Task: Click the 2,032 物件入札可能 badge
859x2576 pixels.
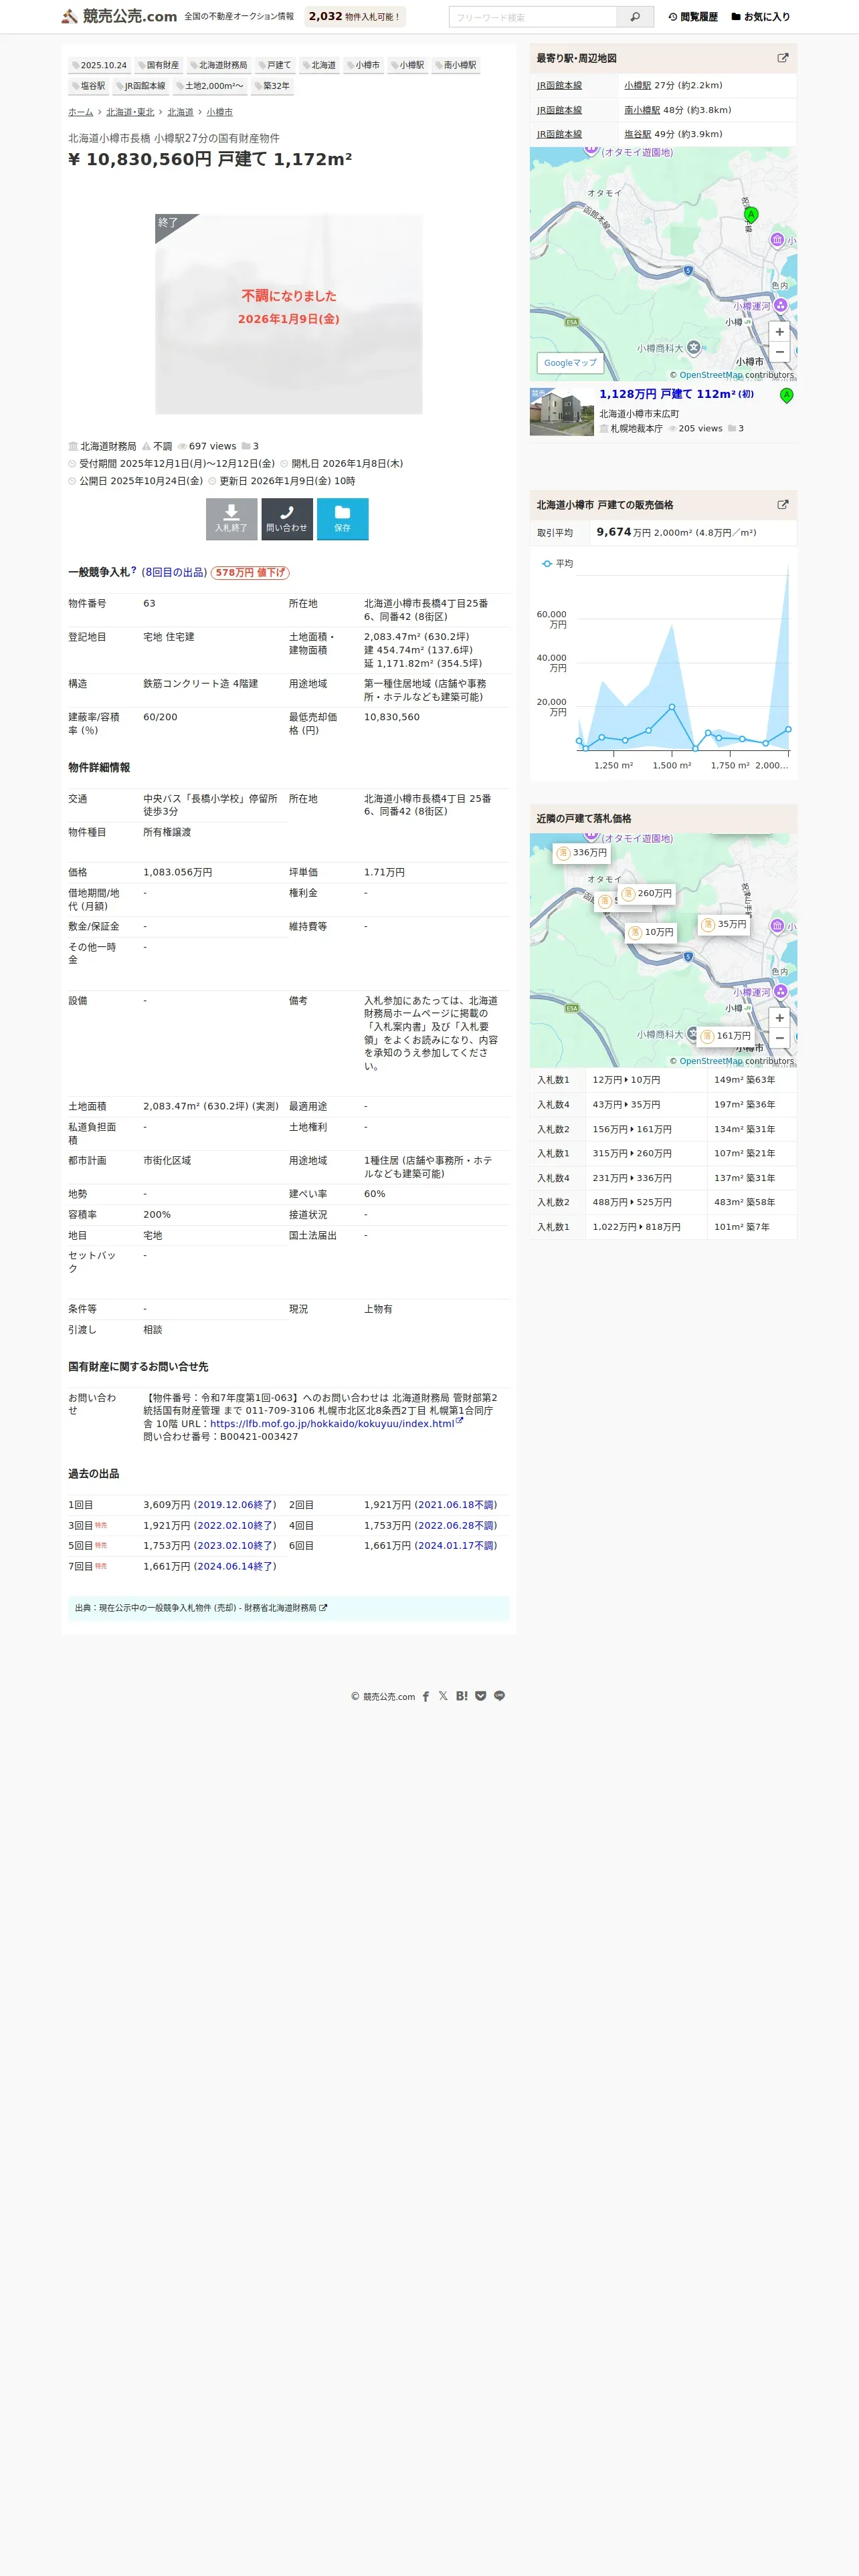Action: (355, 17)
